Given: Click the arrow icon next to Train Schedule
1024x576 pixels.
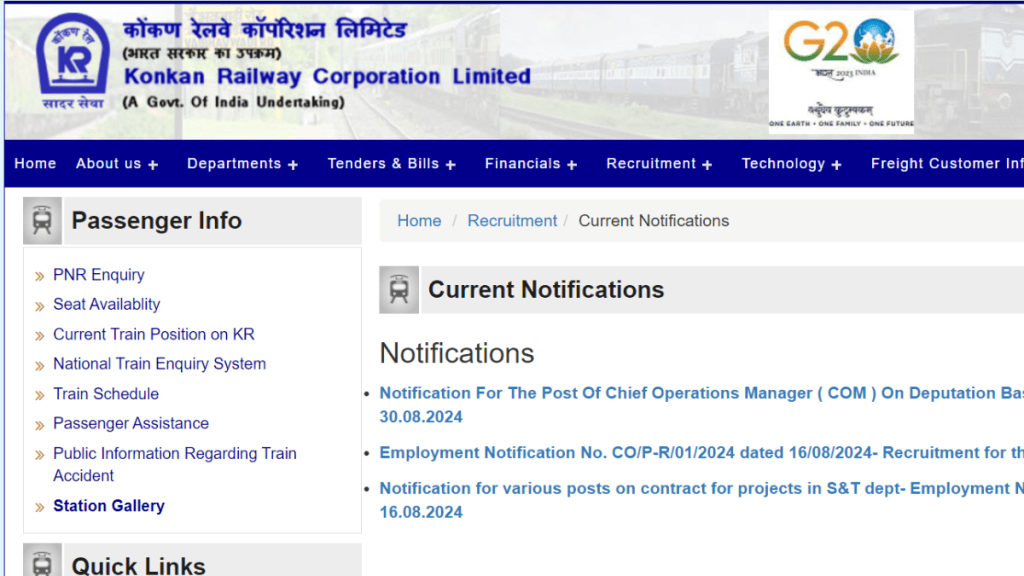Looking at the screenshot, I should pos(39,394).
